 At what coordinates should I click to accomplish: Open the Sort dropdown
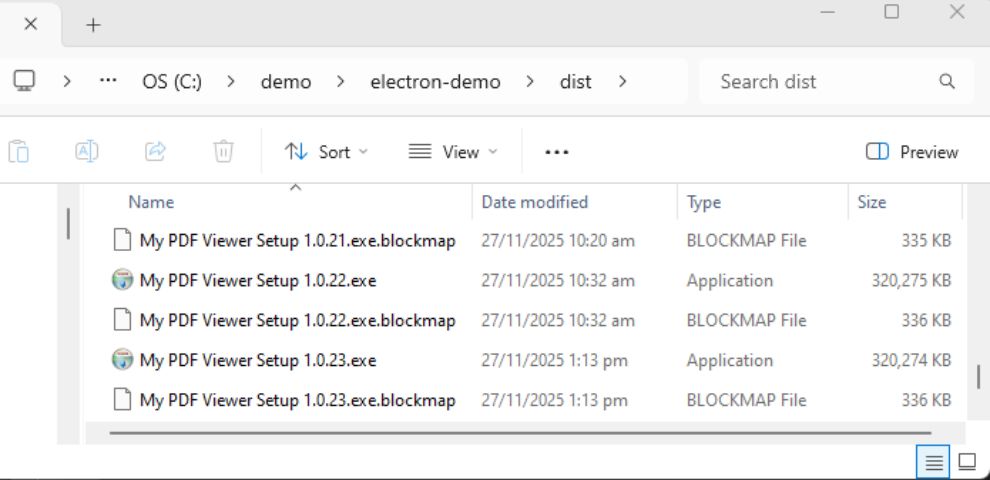pyautogui.click(x=326, y=152)
